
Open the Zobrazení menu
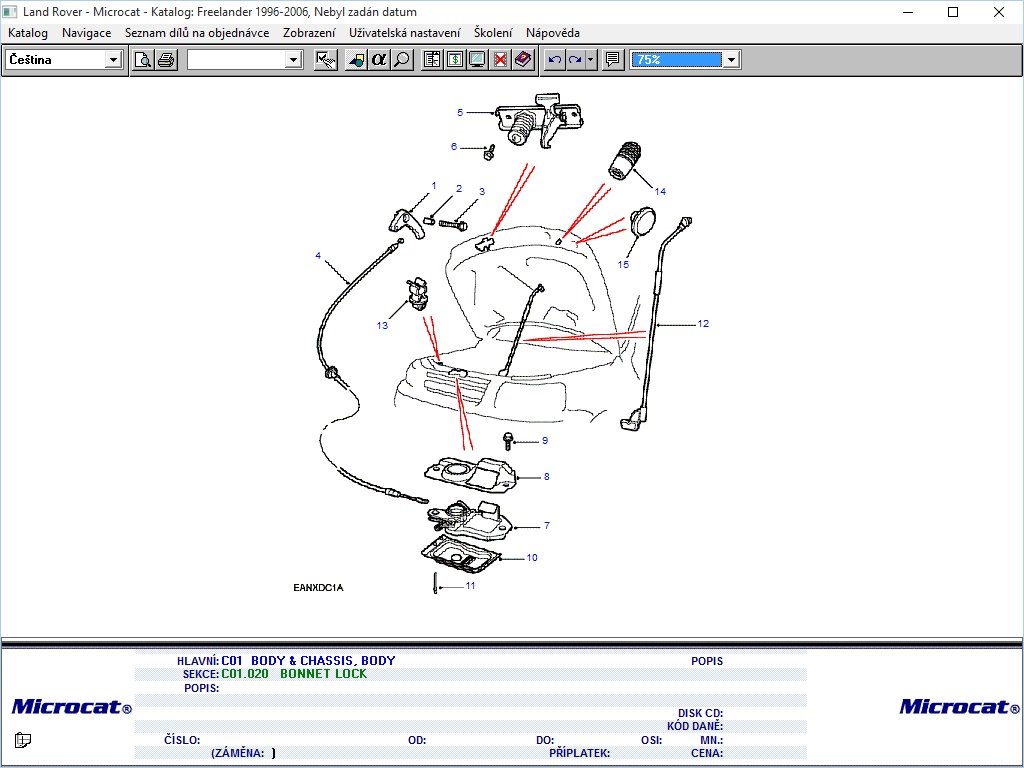click(x=309, y=33)
